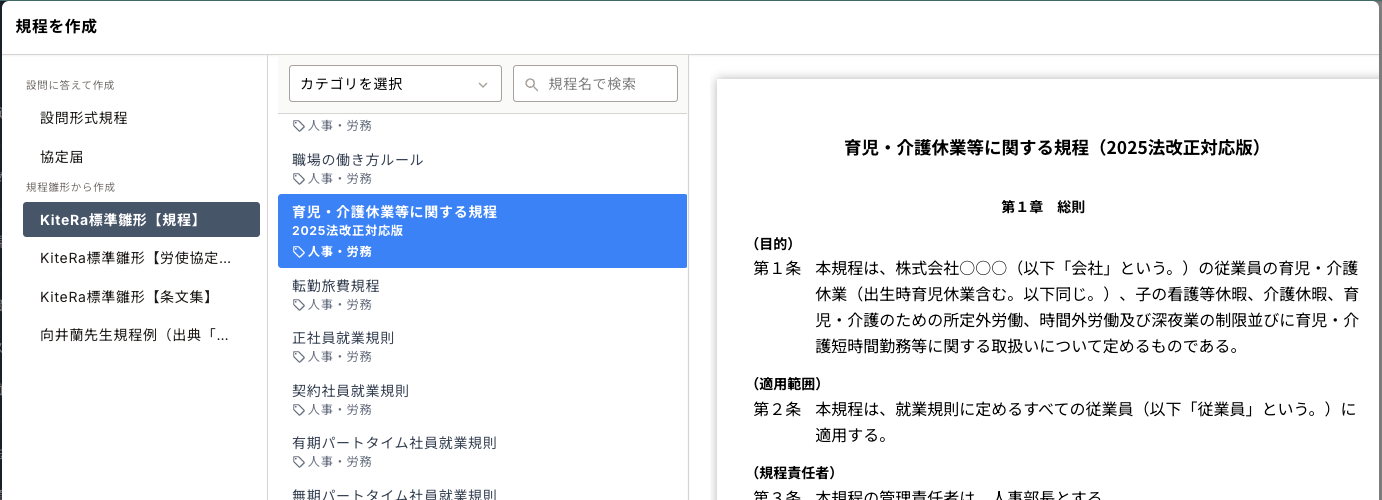Click tag icon under 有期パートタイム社員就業規則
This screenshot has height=500, width=1382.
[x=299, y=462]
